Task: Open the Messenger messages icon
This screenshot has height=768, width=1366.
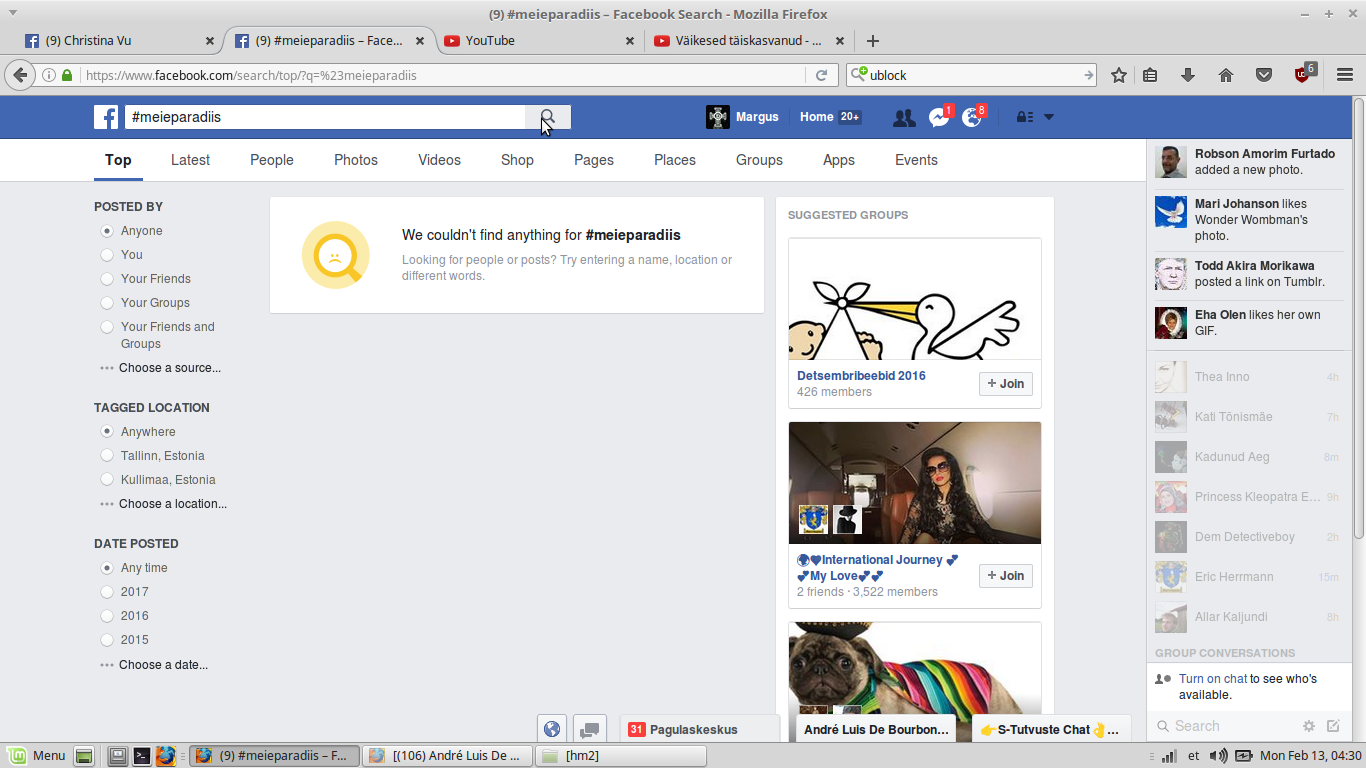Action: click(939, 117)
